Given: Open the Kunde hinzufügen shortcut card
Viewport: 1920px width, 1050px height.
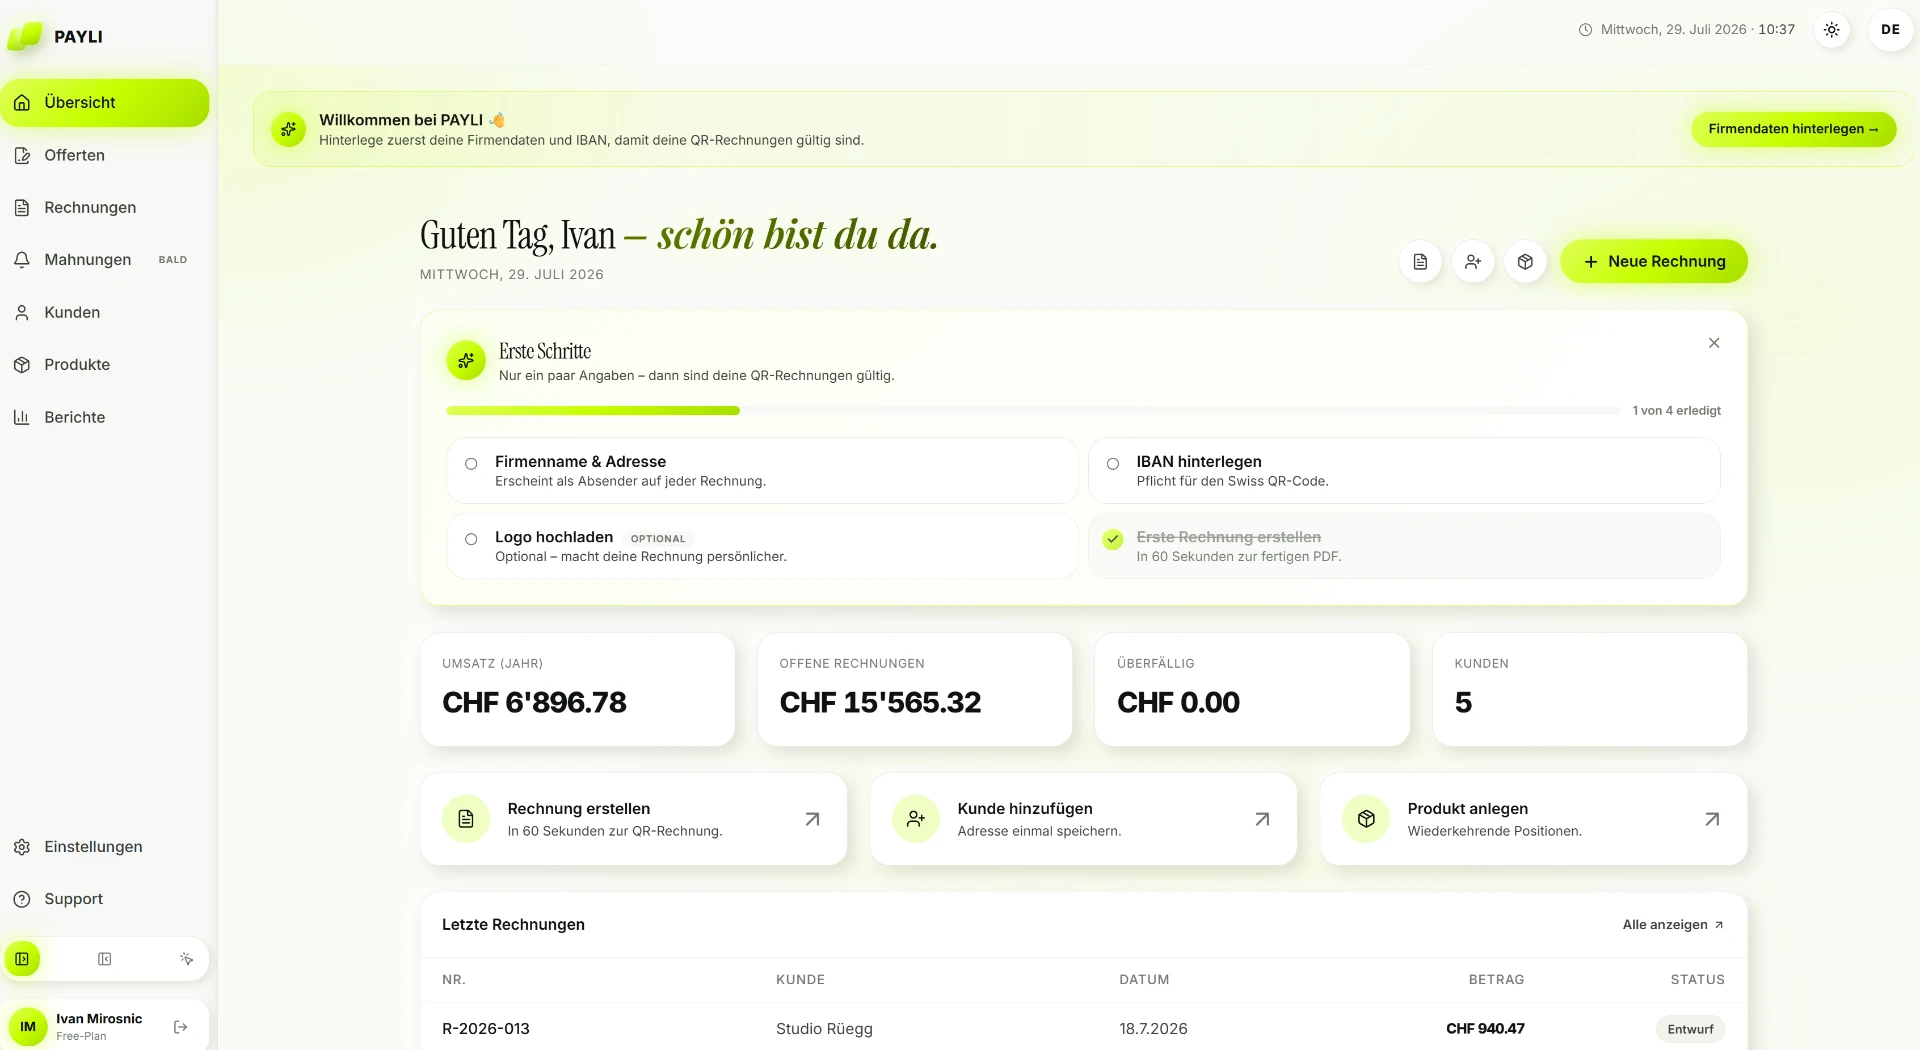Looking at the screenshot, I should pos(1084,819).
